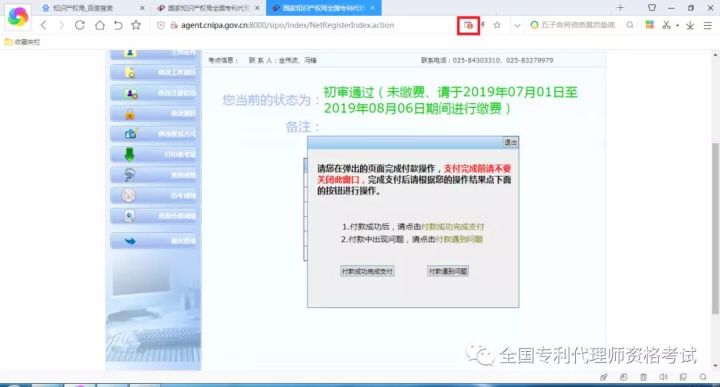Screen dimensions: 720x387
Task: Click the restore closed tab undo icon
Action: (x=118, y=25)
